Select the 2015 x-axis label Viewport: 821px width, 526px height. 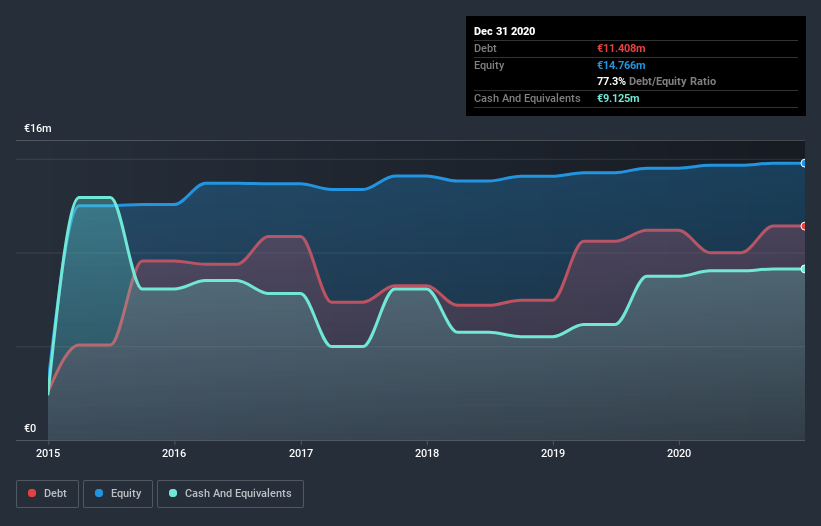tap(48, 453)
